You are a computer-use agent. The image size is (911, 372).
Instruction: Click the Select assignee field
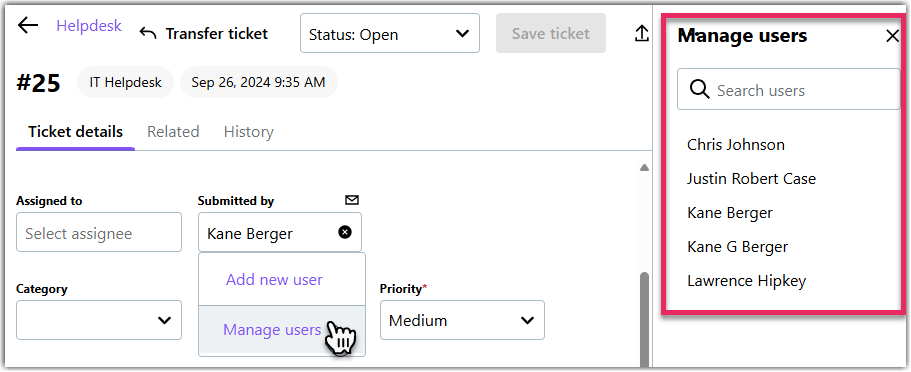click(99, 232)
